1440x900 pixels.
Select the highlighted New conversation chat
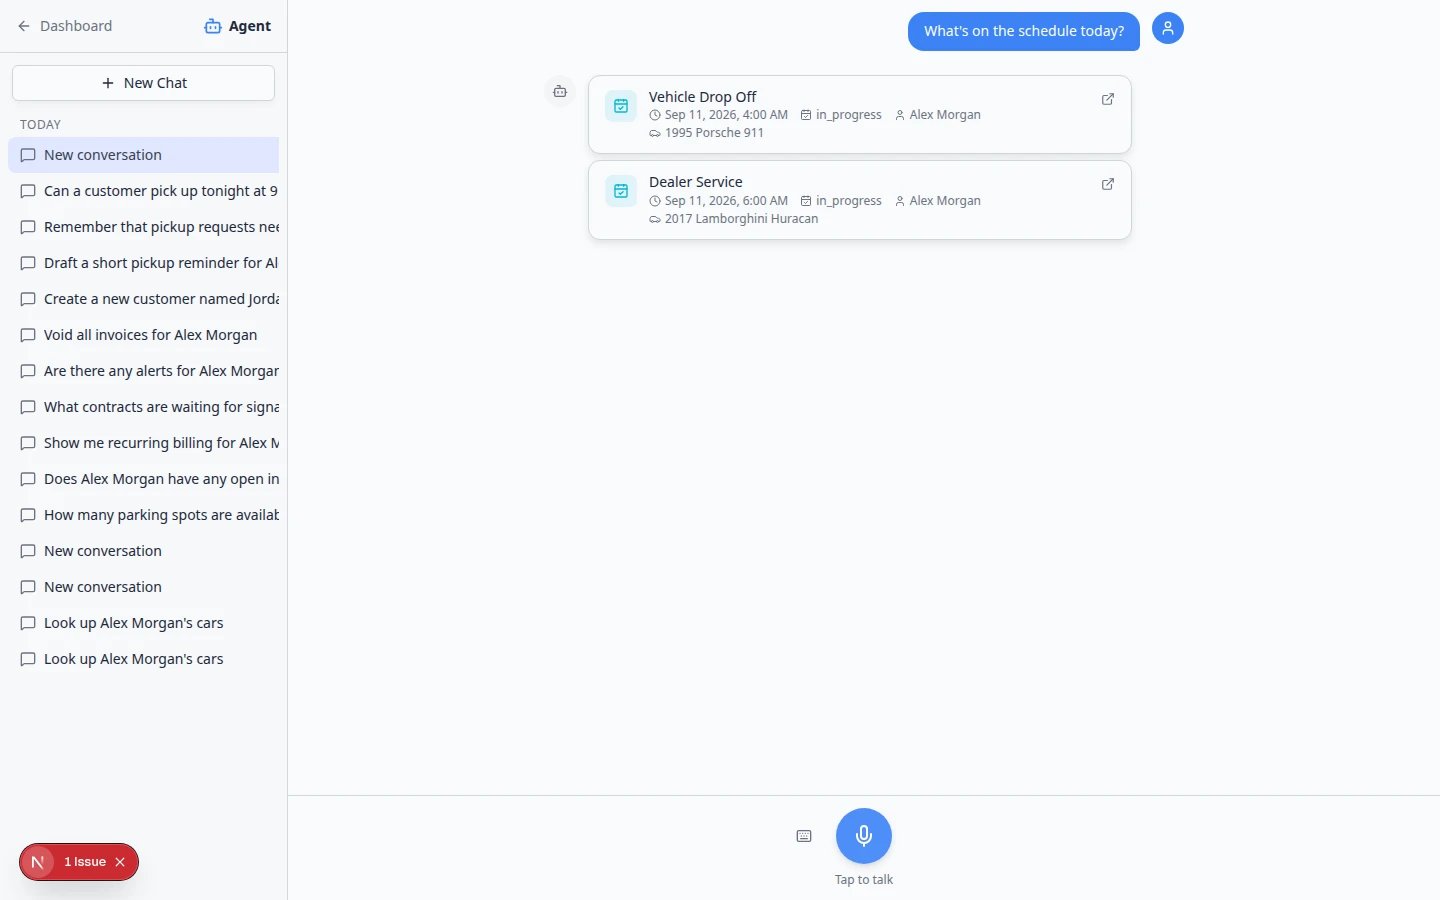(143, 155)
